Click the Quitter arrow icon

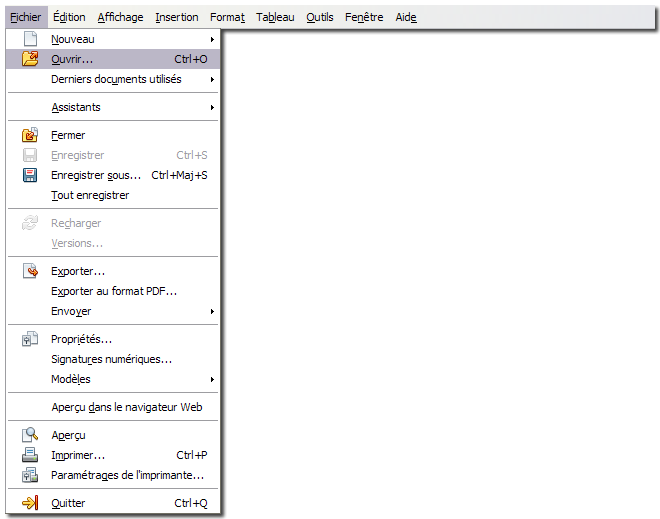click(x=30, y=503)
